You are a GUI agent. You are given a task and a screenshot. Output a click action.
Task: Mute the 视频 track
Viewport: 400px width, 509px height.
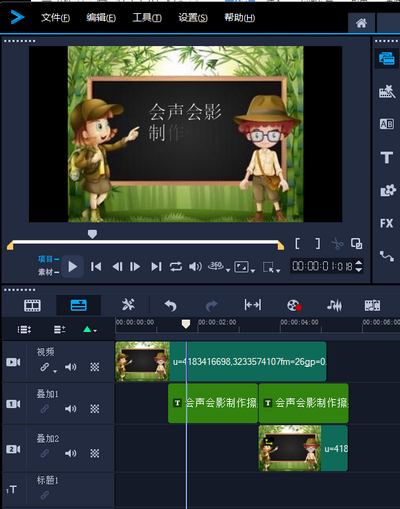tap(70, 367)
